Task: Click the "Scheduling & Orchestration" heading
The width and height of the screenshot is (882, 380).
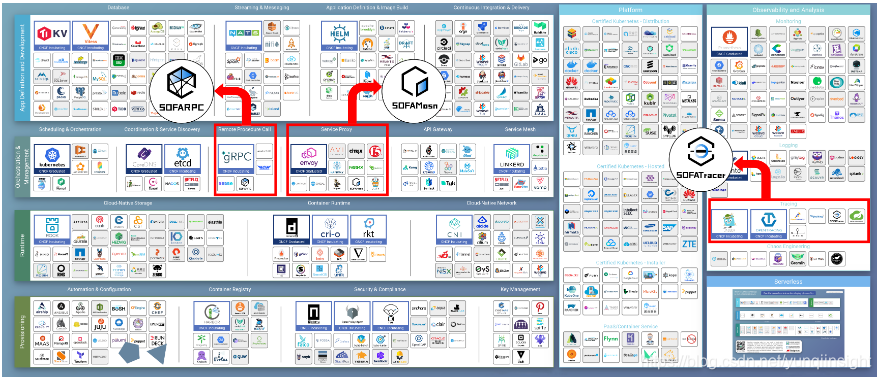Action: [x=70, y=129]
